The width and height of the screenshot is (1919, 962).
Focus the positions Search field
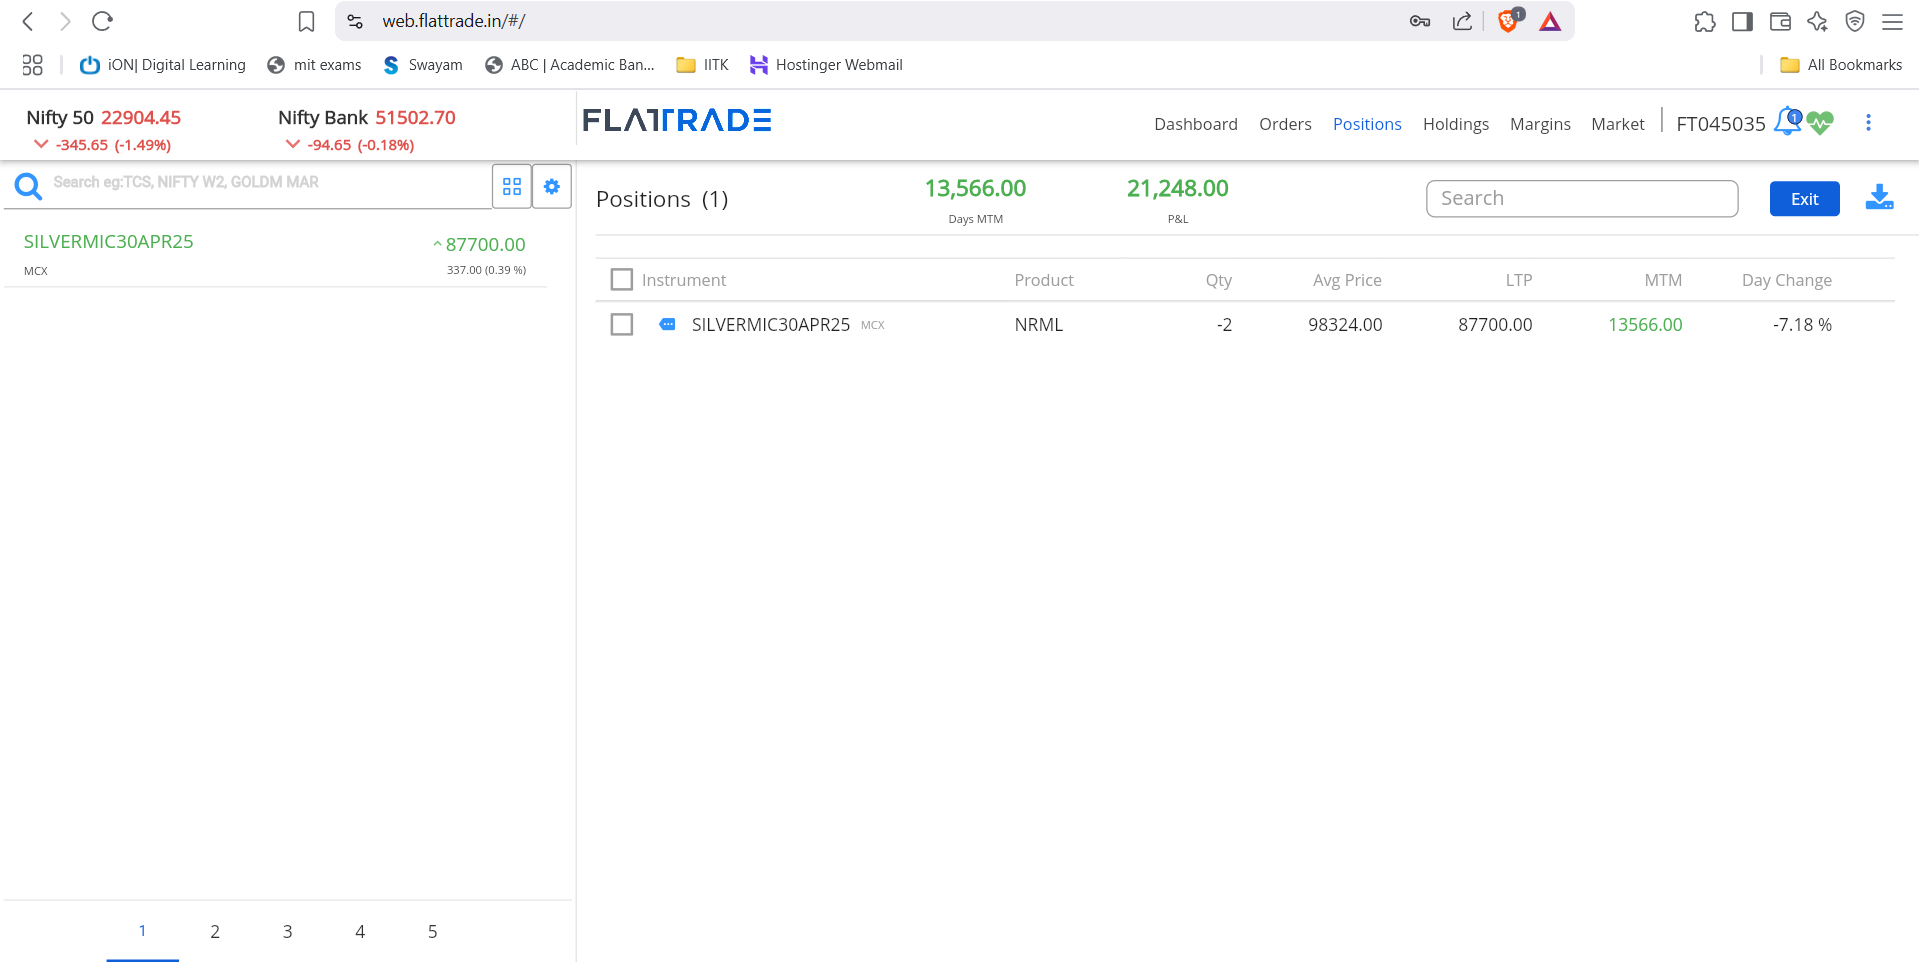[1581, 199]
